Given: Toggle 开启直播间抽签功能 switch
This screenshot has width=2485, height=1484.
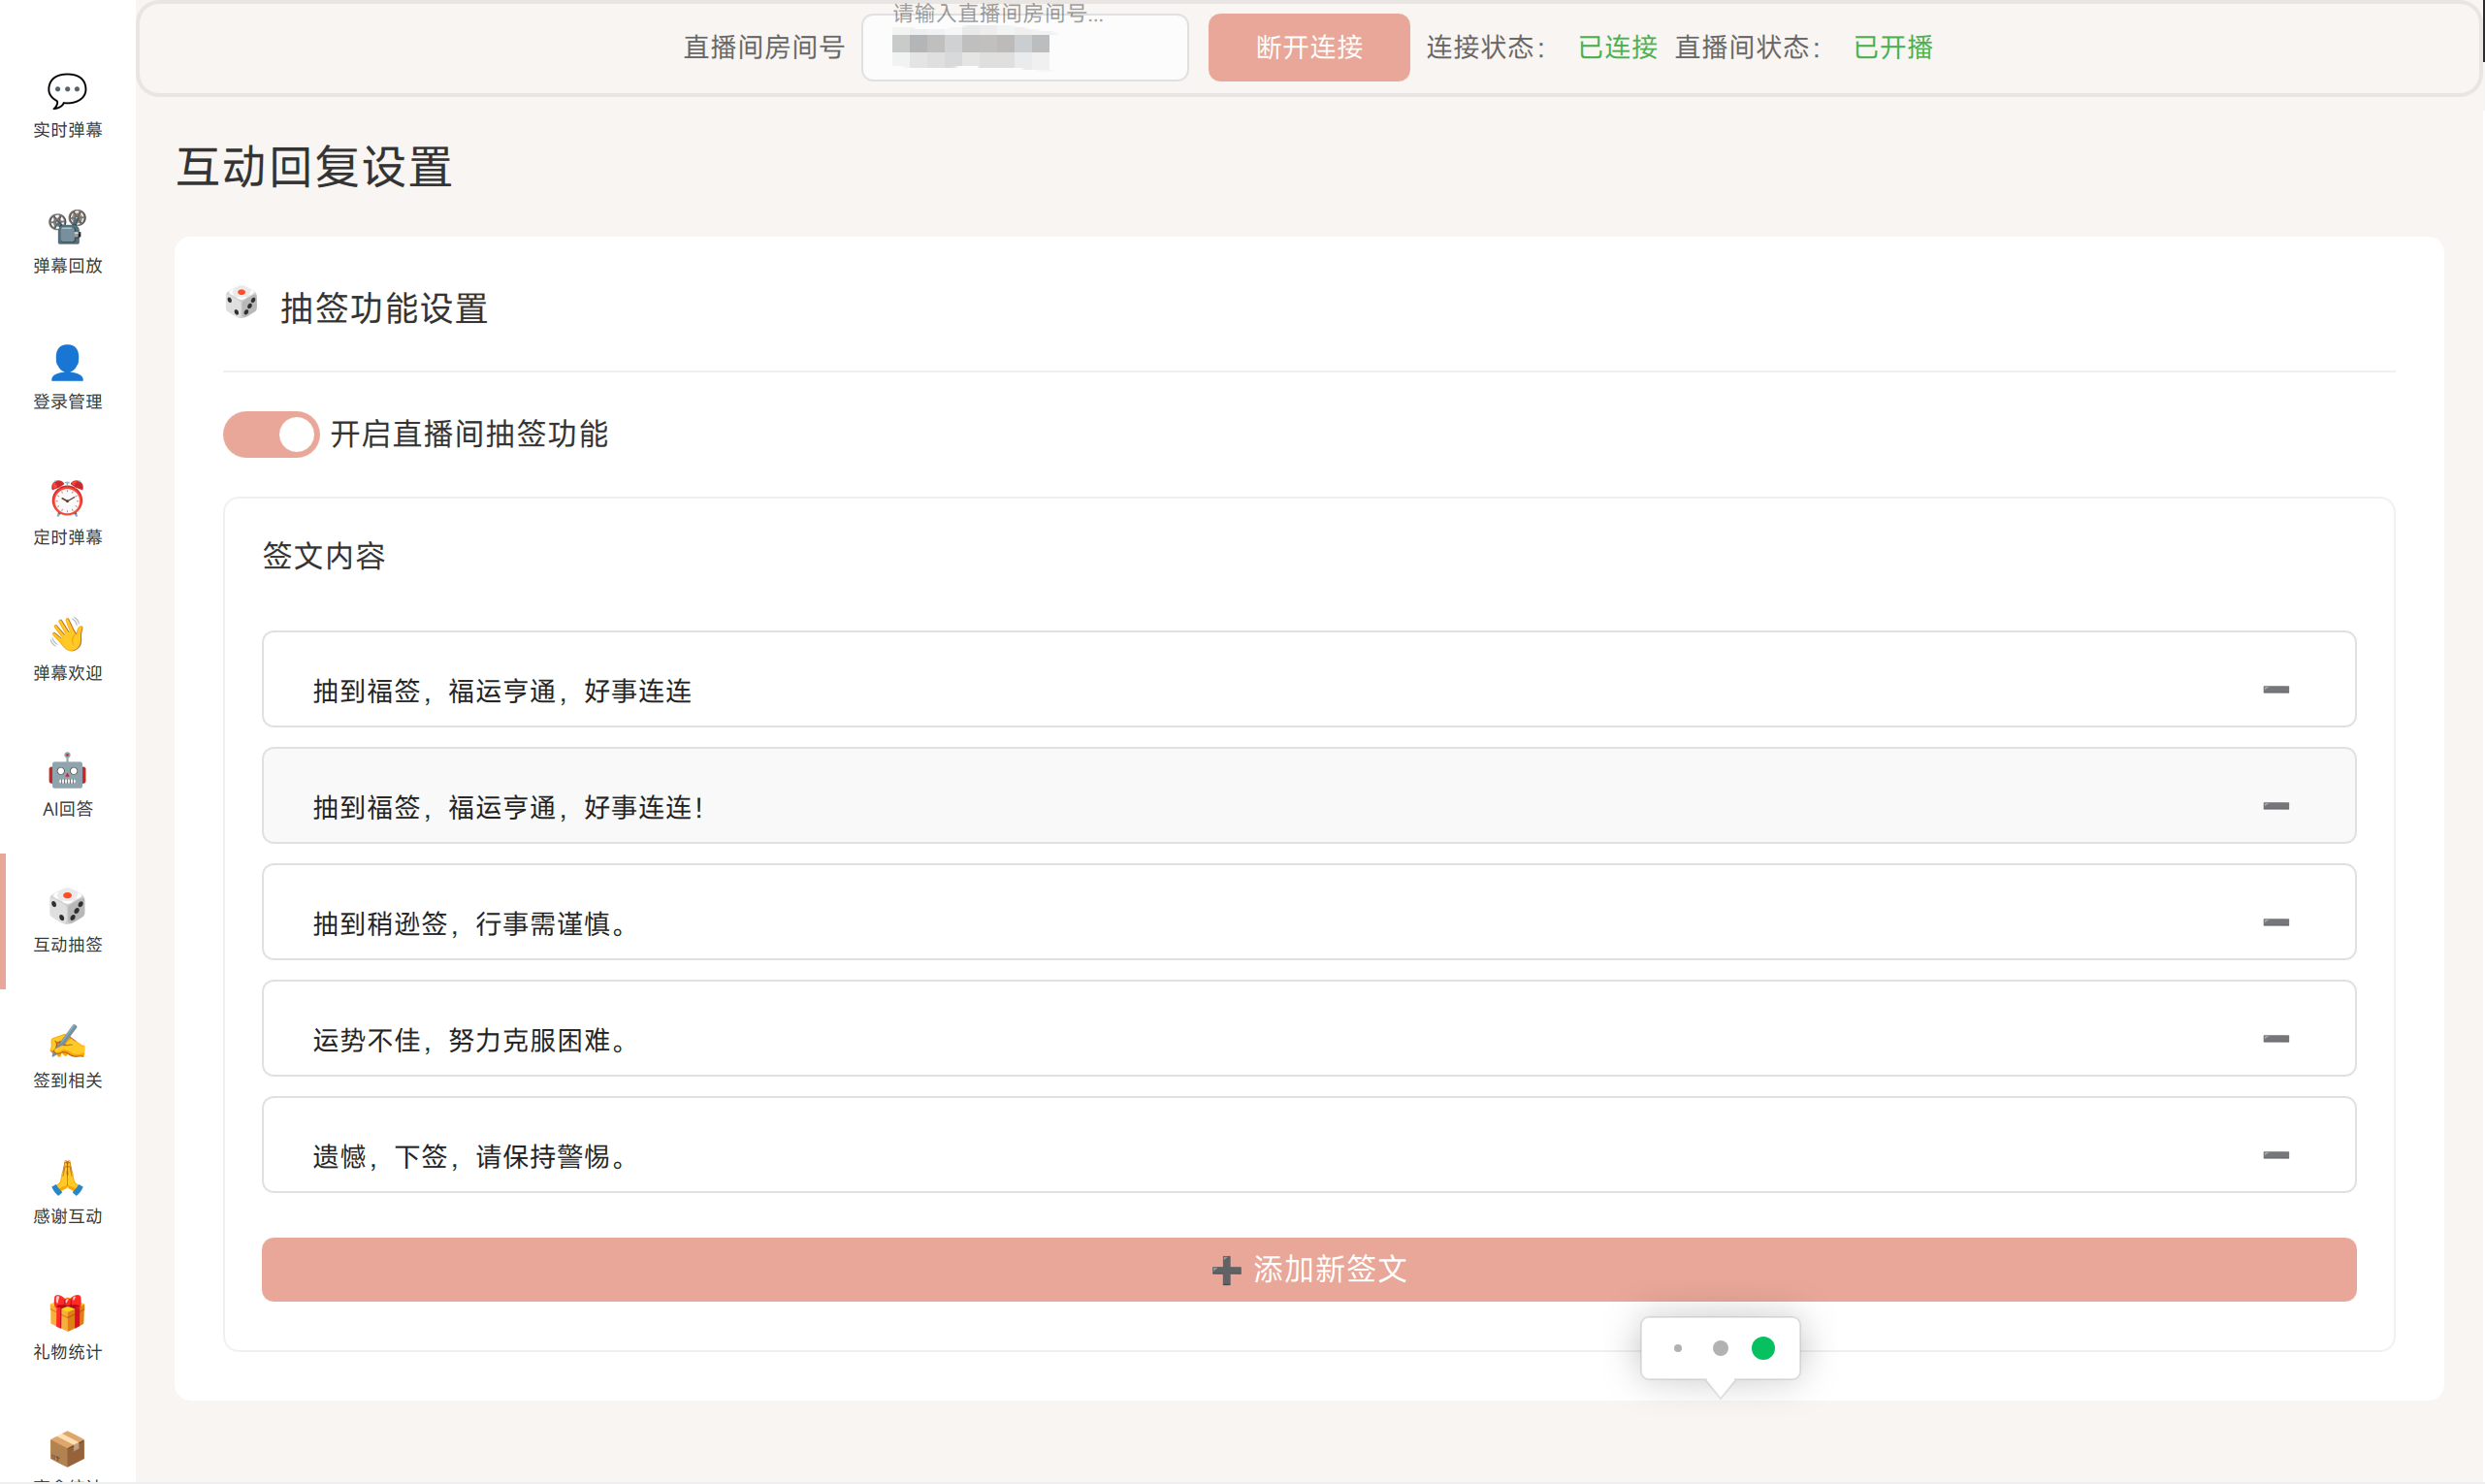Looking at the screenshot, I should point(271,434).
